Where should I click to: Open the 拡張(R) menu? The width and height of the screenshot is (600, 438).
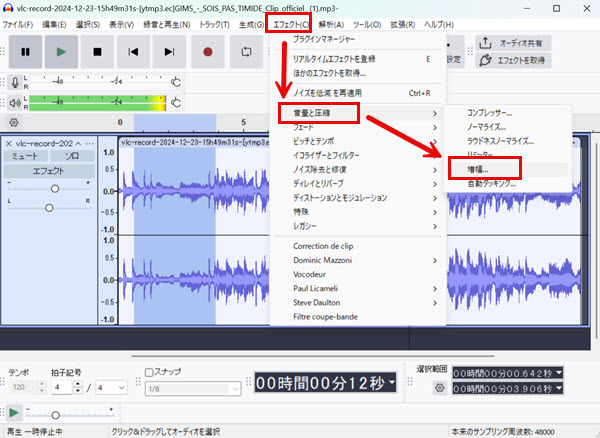coord(403,25)
